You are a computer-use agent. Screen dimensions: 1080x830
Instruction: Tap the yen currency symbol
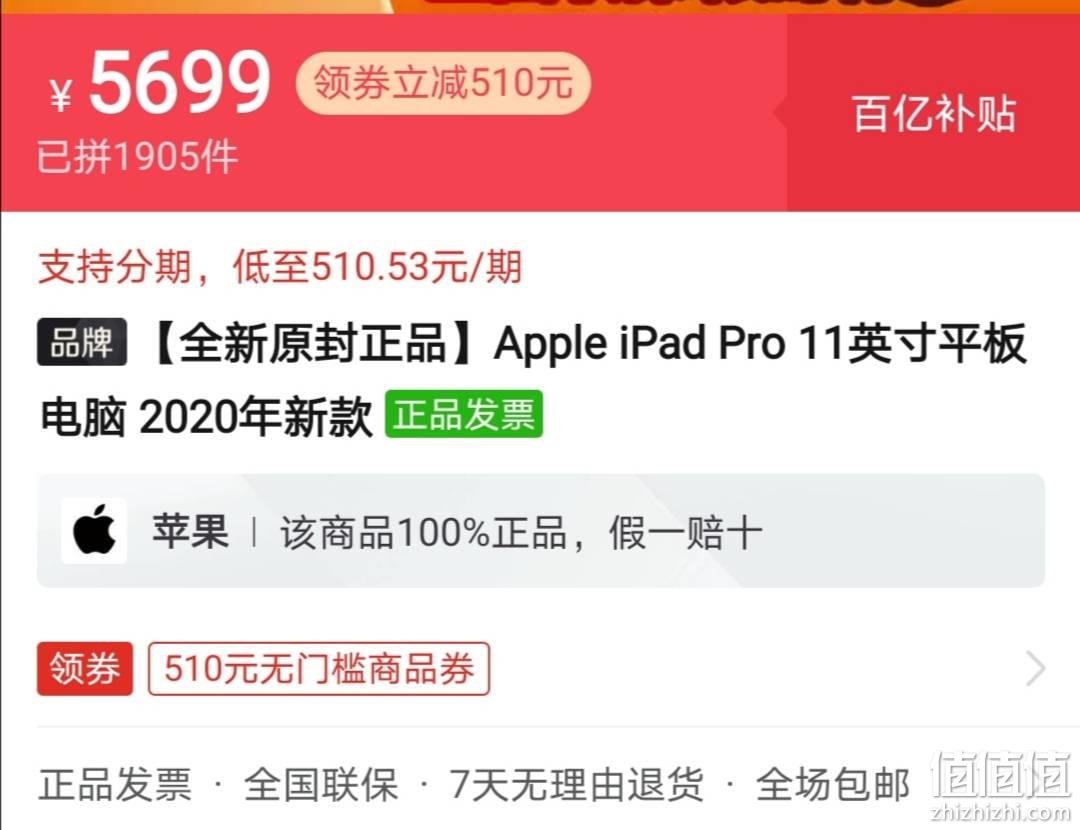[61, 95]
